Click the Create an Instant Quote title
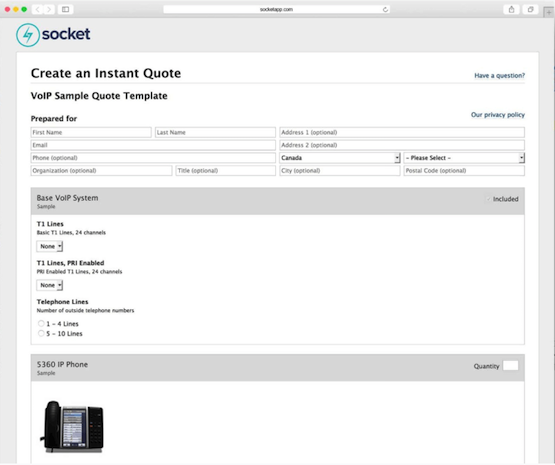Viewport: 555px width, 465px height. pos(106,73)
